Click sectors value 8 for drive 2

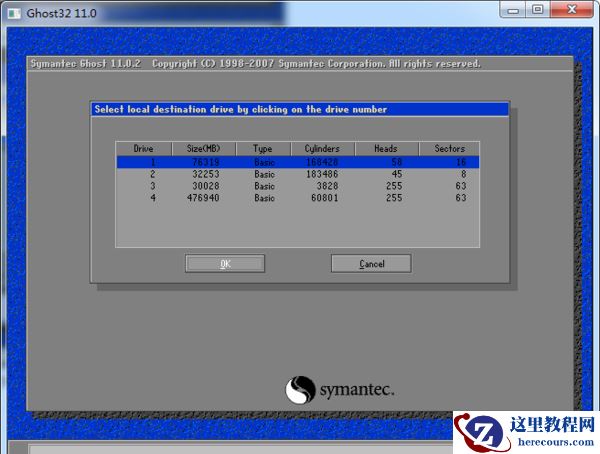tap(463, 174)
